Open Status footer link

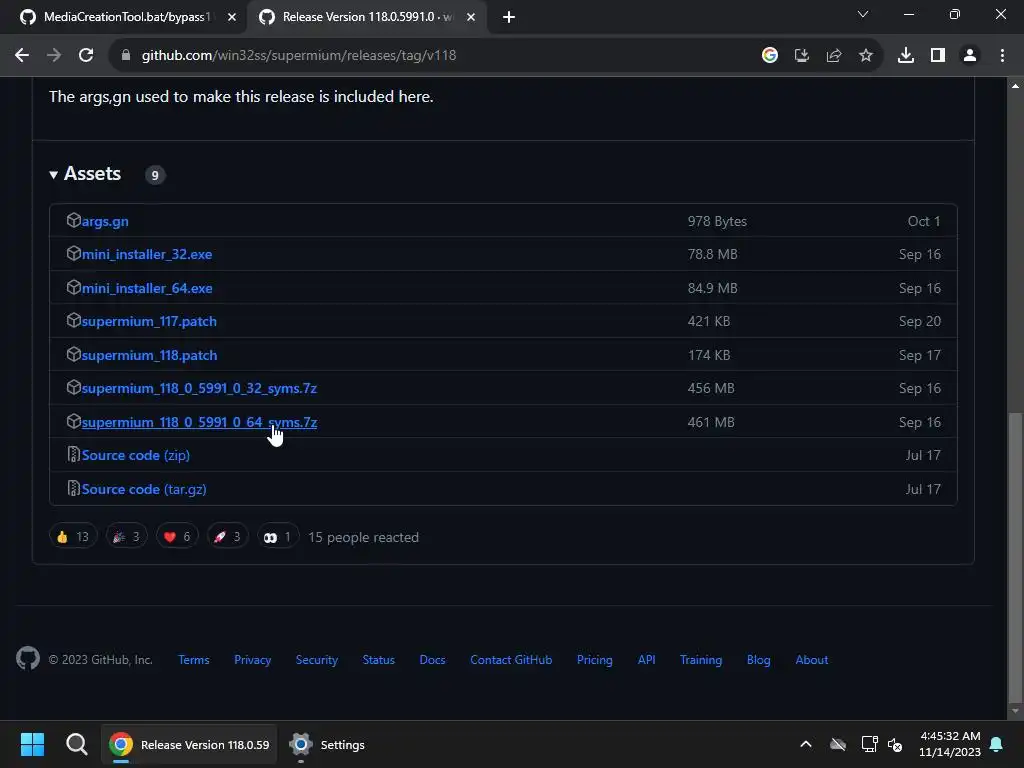pos(379,660)
